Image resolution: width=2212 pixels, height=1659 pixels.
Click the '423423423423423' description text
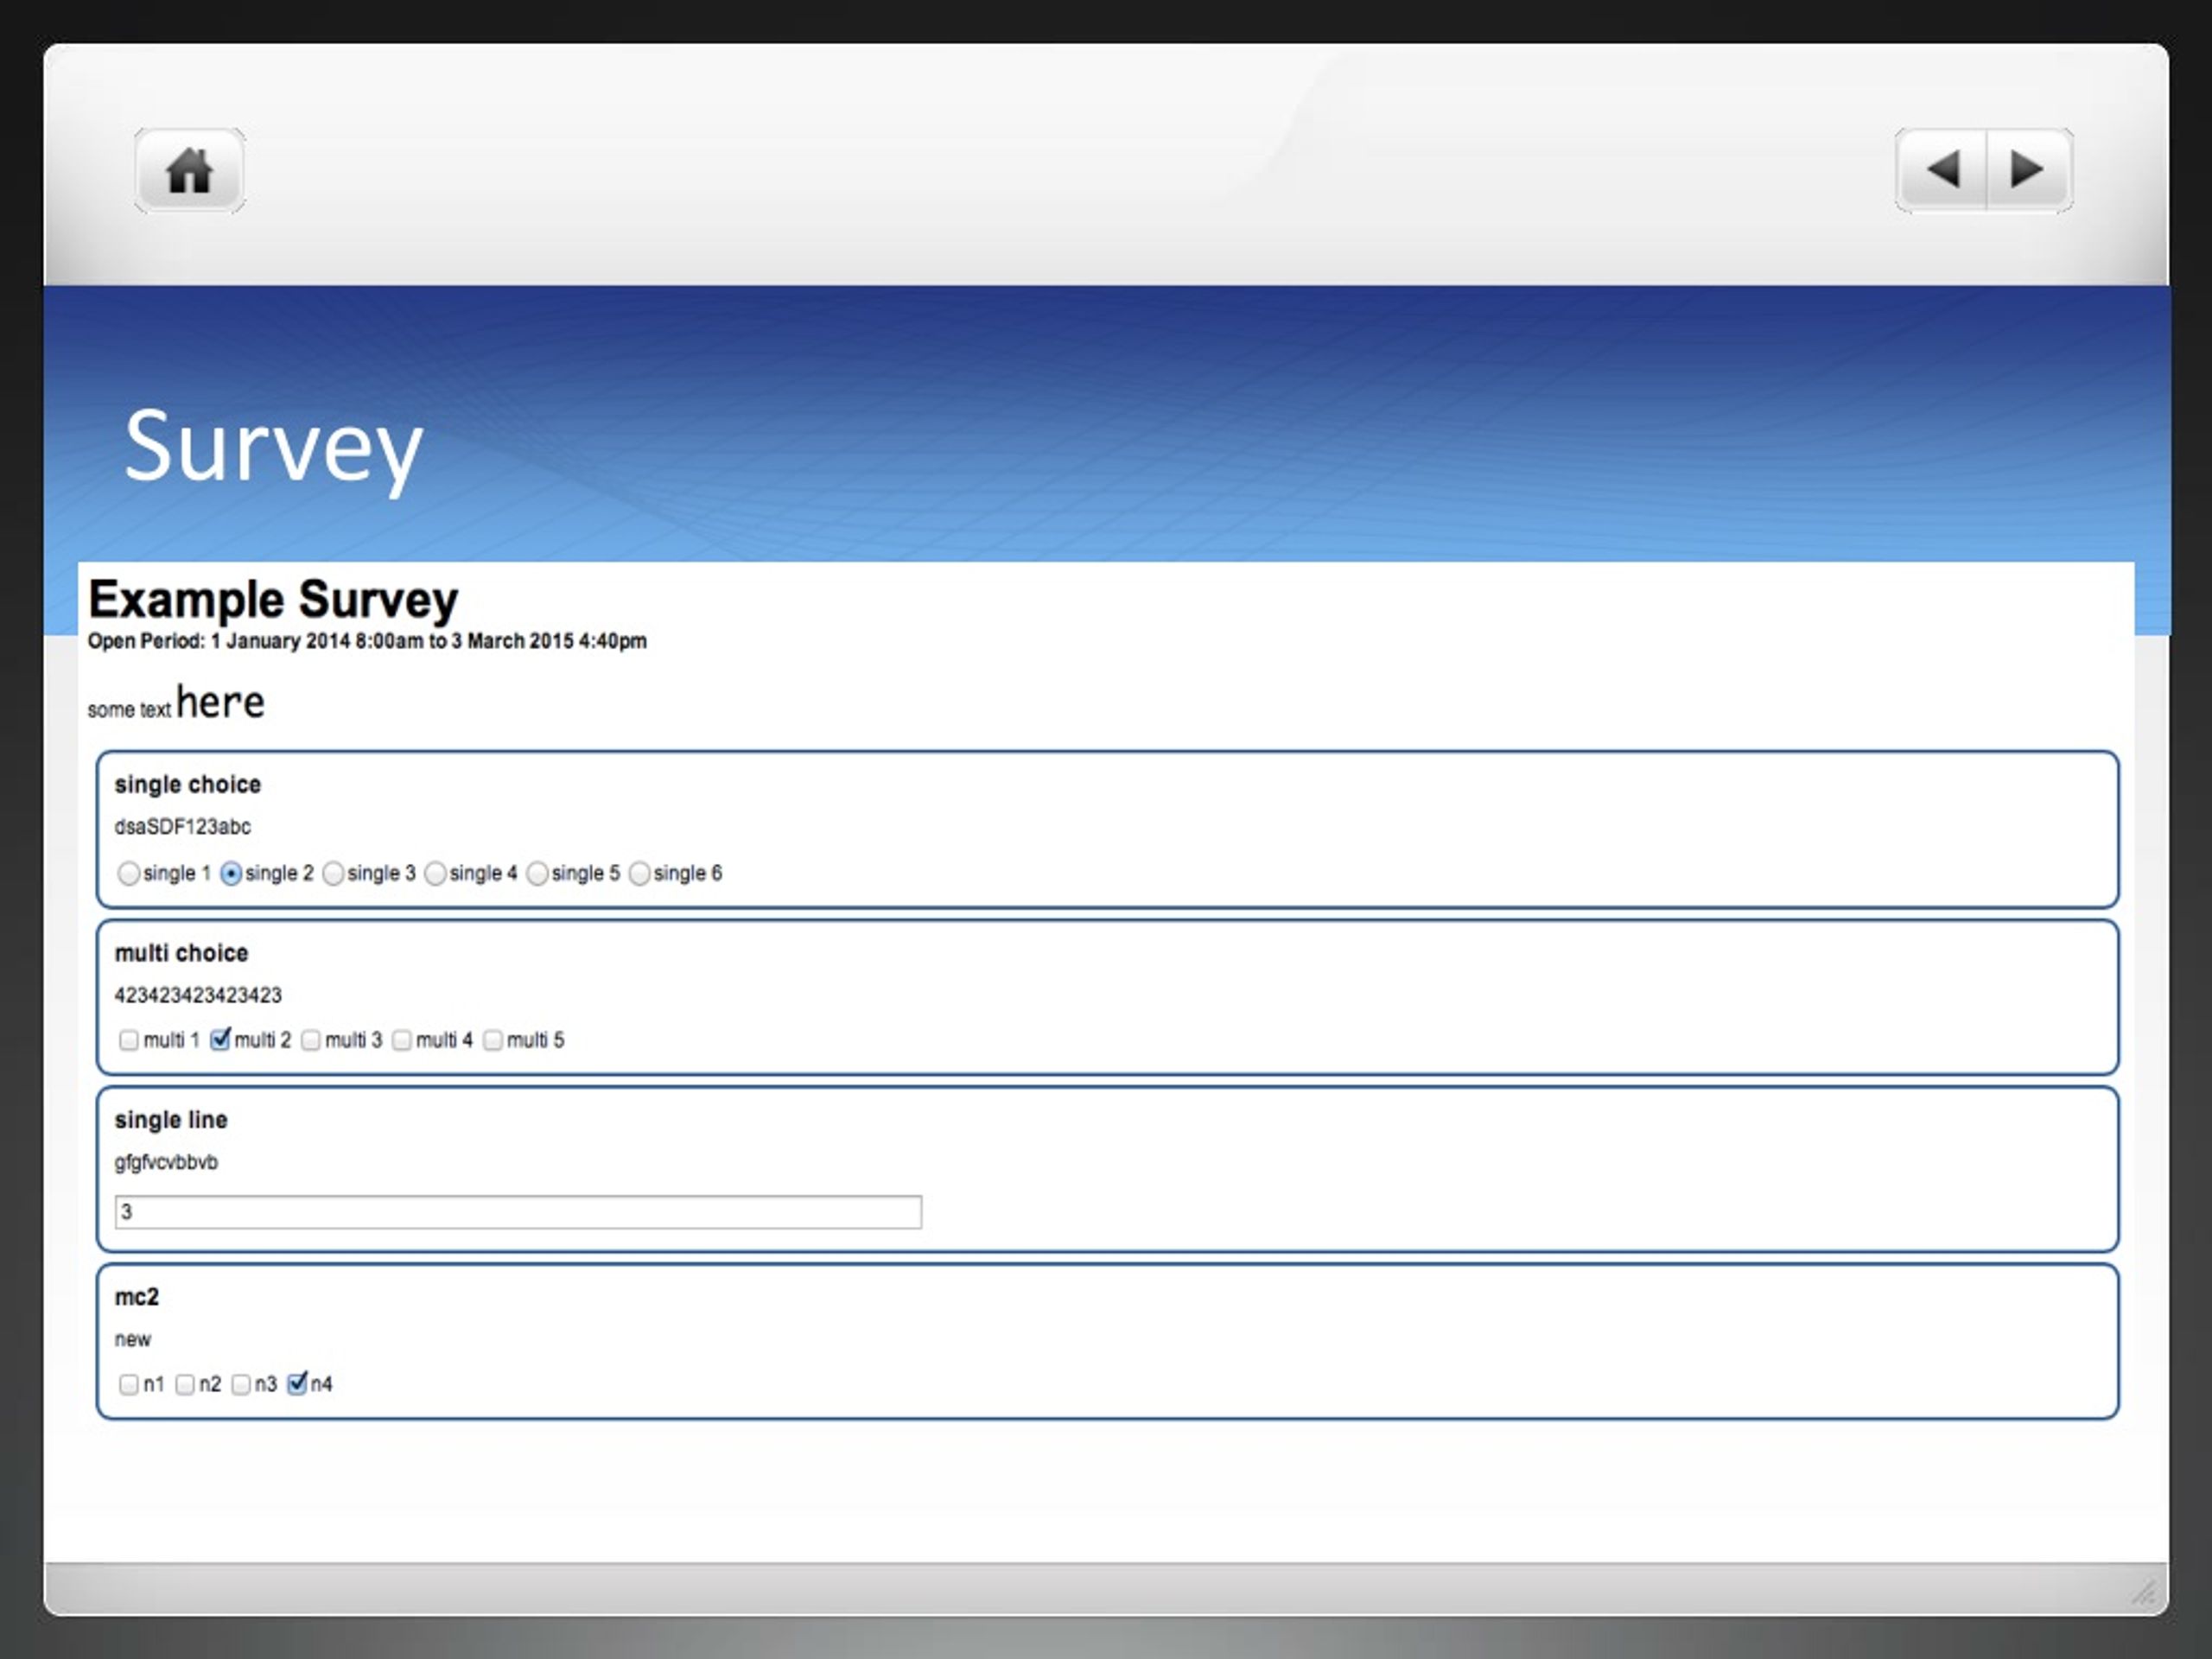point(198,995)
